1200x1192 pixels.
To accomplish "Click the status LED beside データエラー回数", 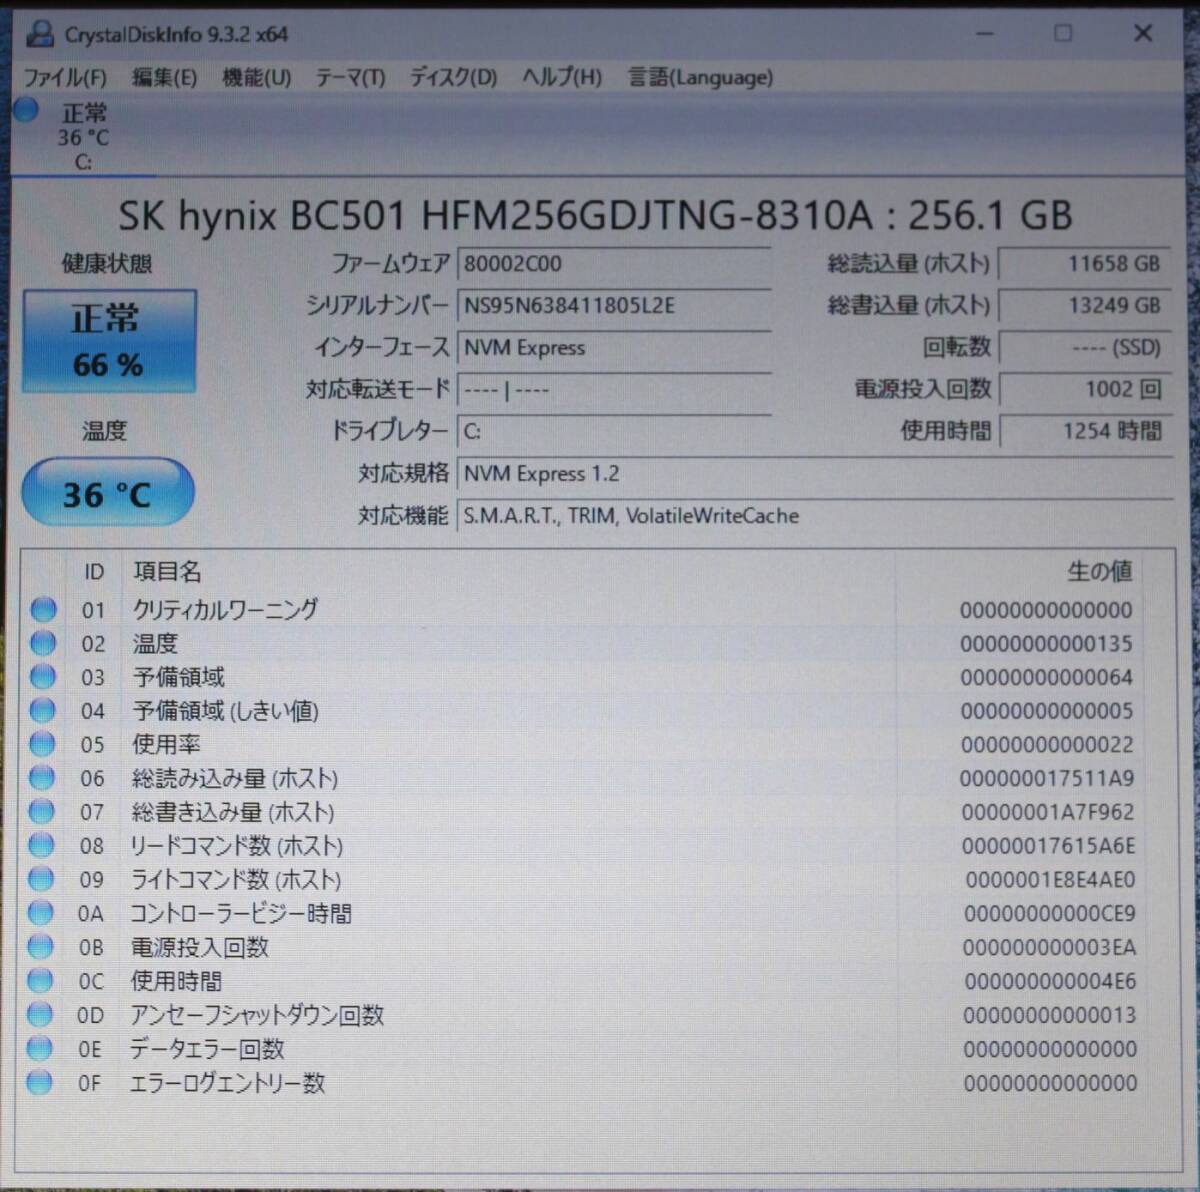I will [42, 1049].
